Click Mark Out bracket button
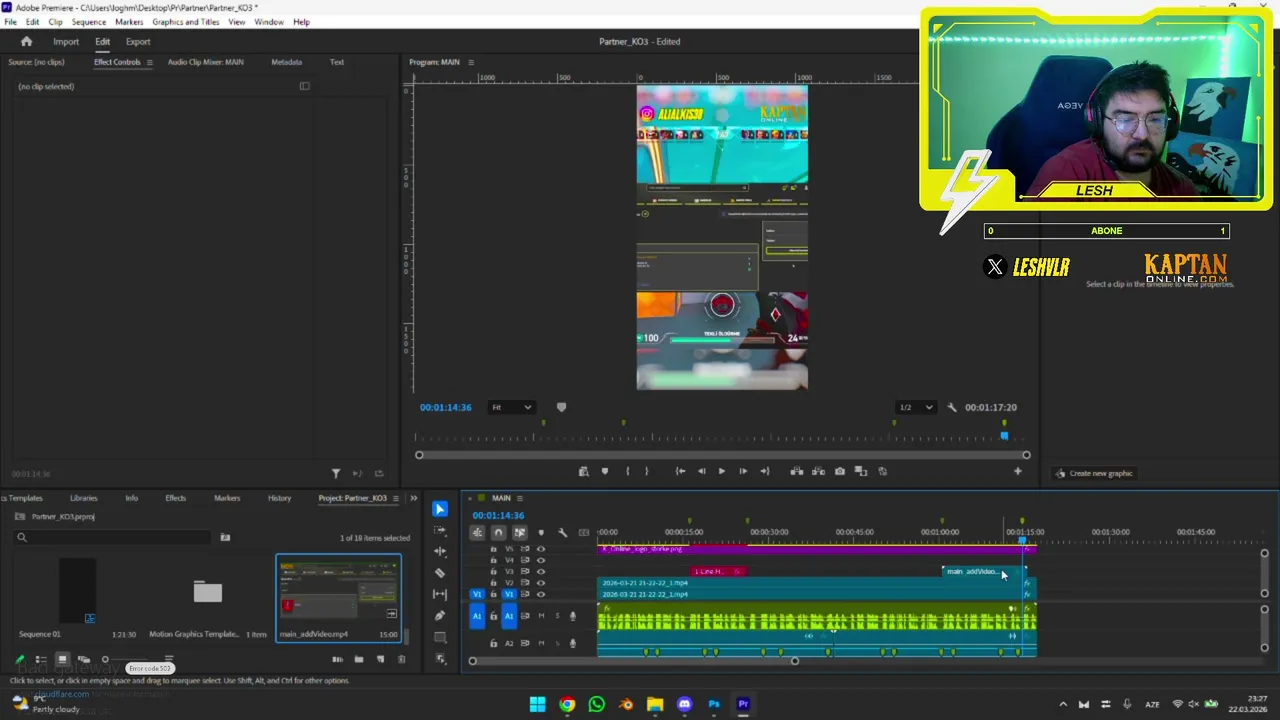 [647, 471]
